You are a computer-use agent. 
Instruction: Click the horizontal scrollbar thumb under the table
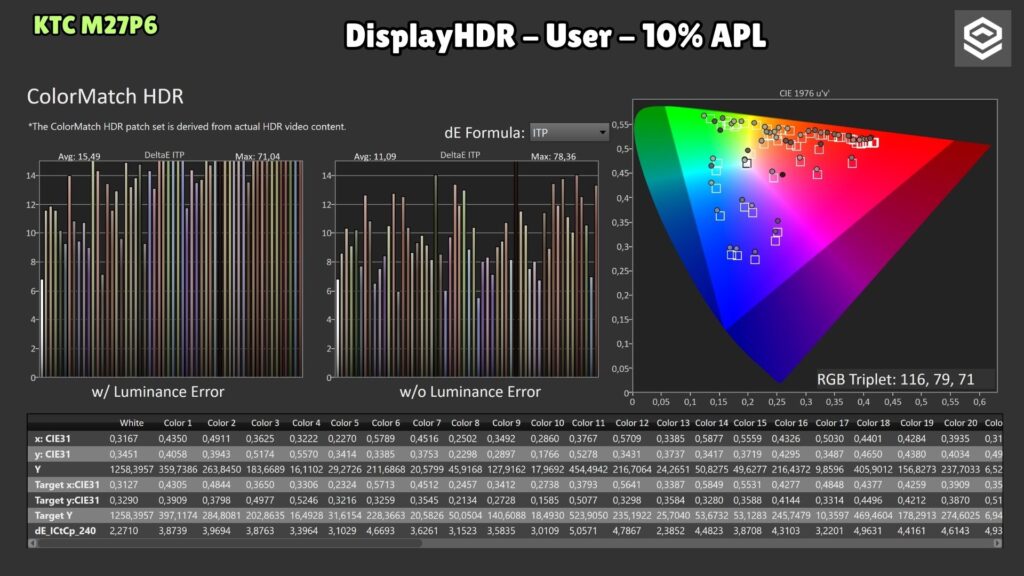click(230, 543)
